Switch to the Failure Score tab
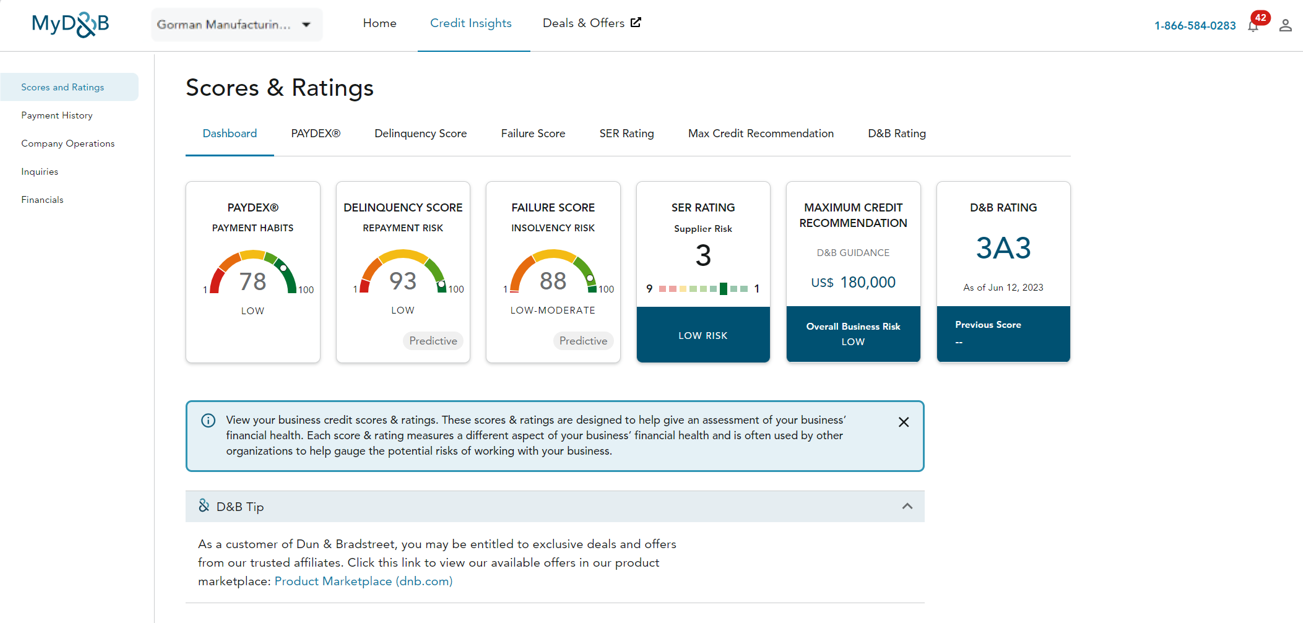 533,134
